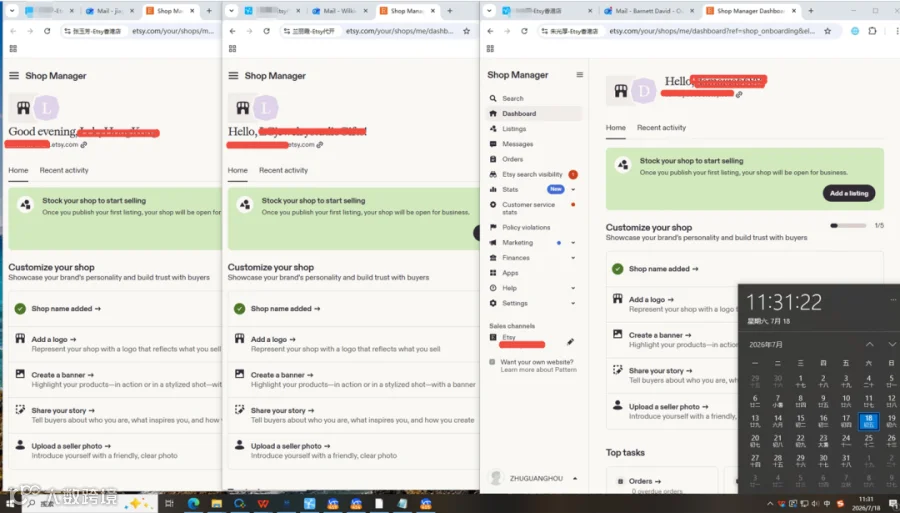Bookmark the page with right window's star icon

click(828, 31)
